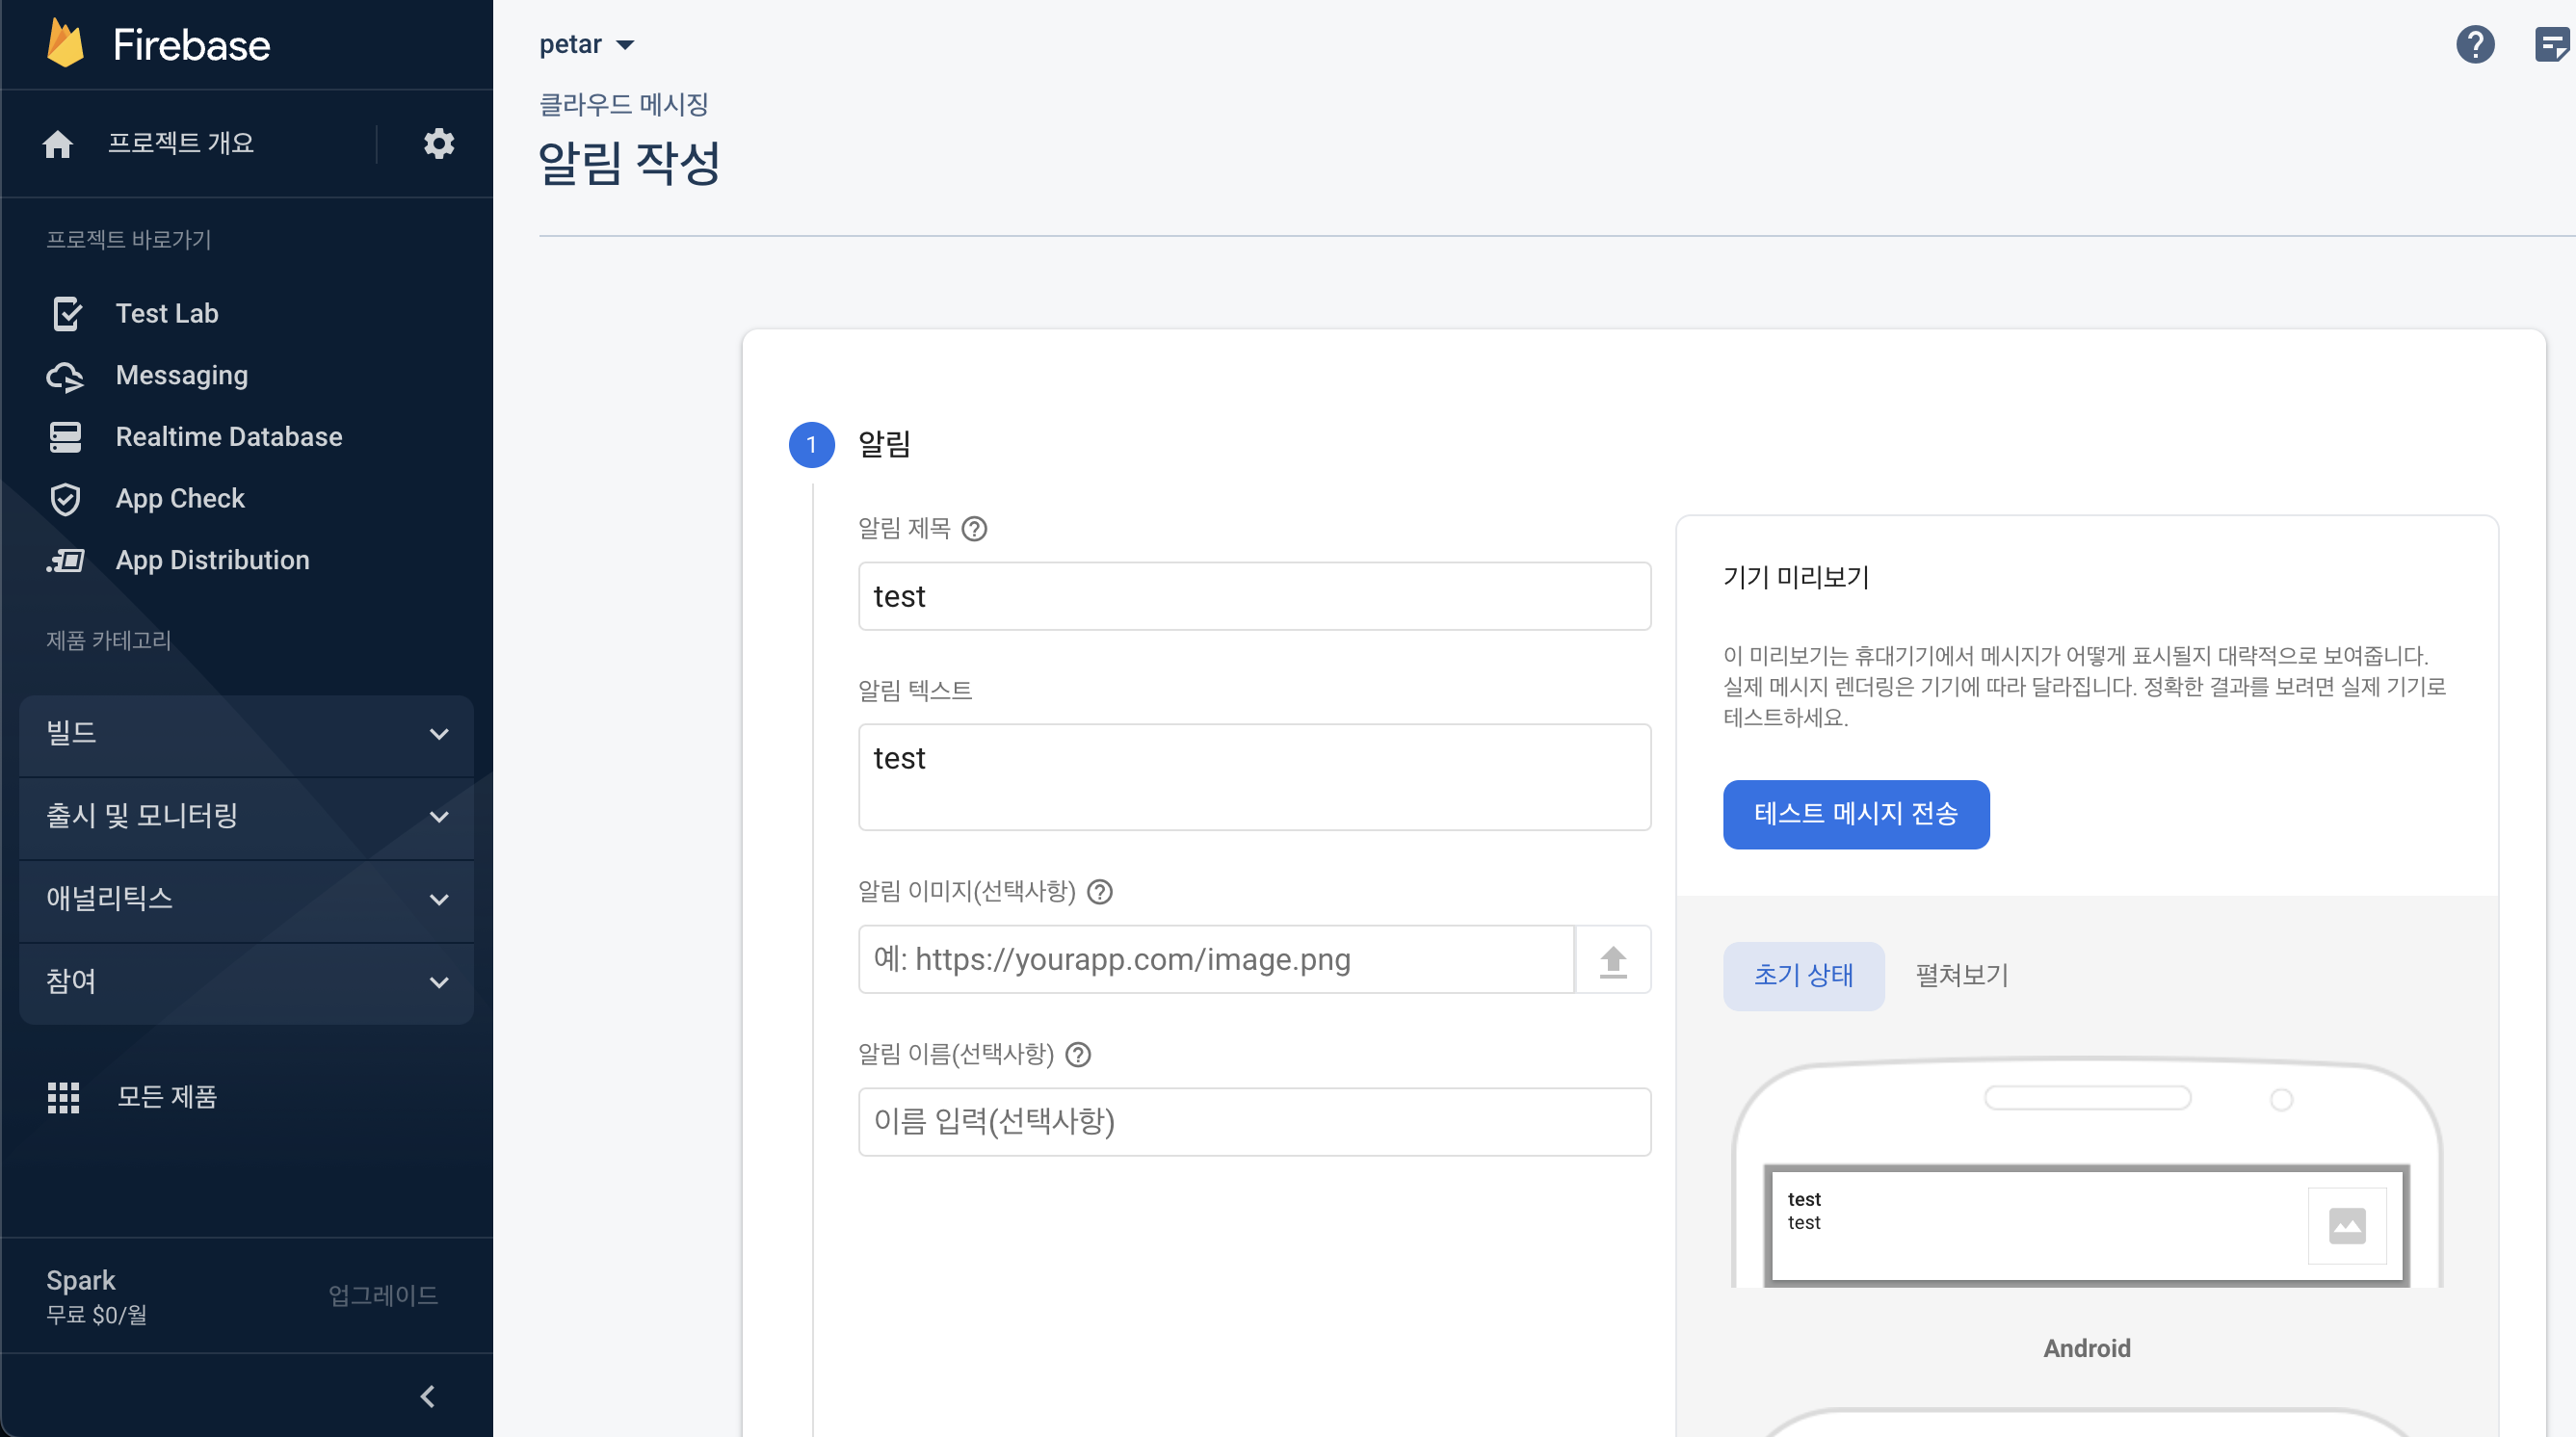Click the 테스트 메시지 전송 button
Image resolution: width=2576 pixels, height=1437 pixels.
pos(1855,814)
